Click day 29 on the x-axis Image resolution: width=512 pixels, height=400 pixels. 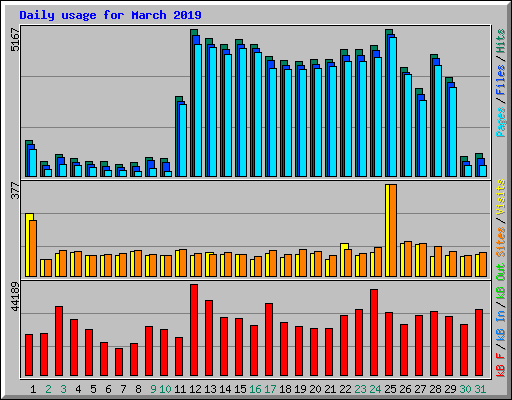(x=450, y=389)
